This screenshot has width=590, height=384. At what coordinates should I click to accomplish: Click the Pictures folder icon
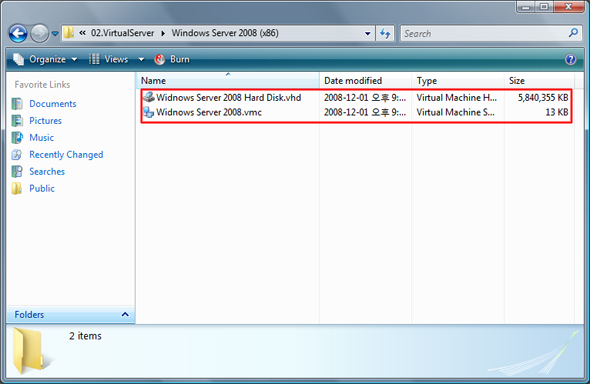[x=17, y=121]
